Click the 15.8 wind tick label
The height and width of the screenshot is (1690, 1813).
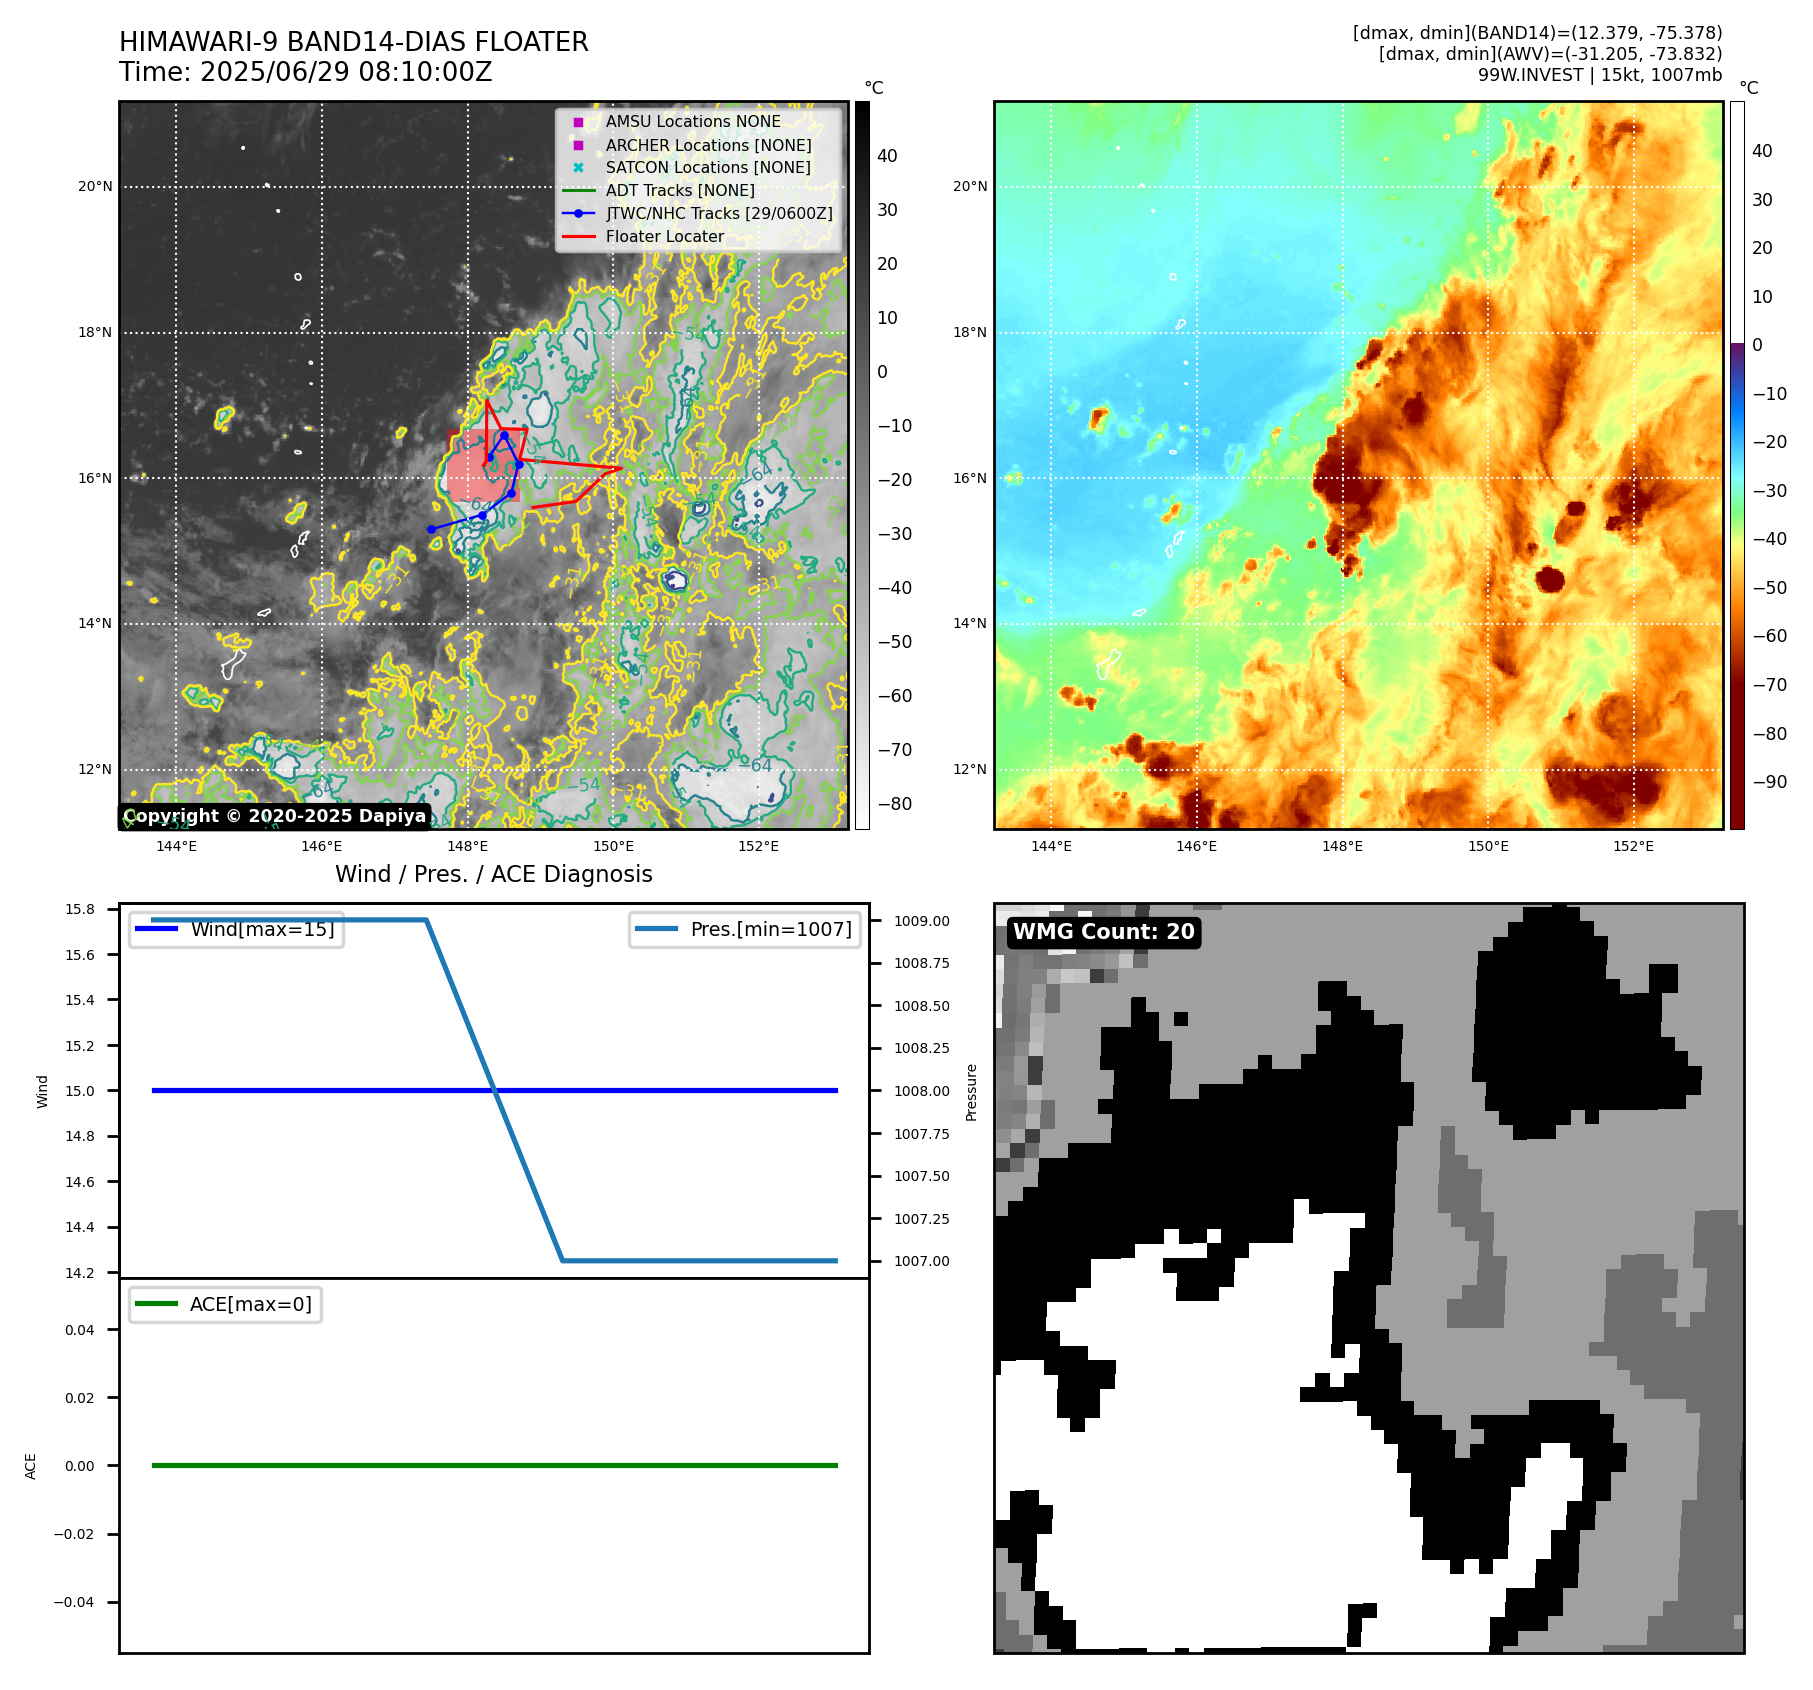(x=80, y=909)
